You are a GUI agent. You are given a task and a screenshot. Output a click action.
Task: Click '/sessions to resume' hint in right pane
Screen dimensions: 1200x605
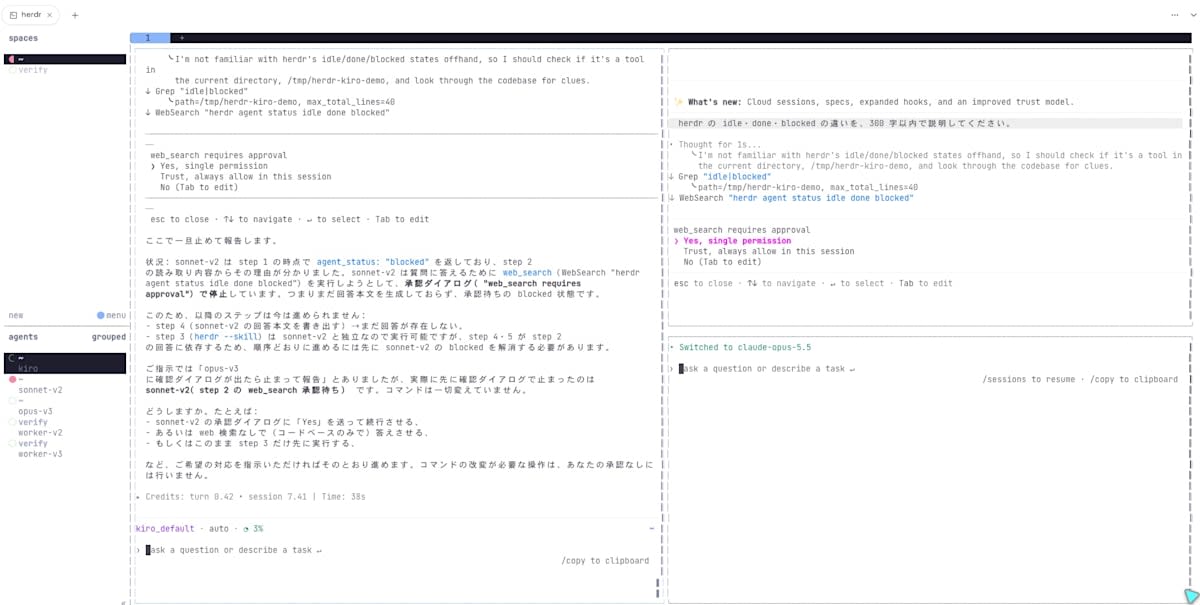point(1029,379)
